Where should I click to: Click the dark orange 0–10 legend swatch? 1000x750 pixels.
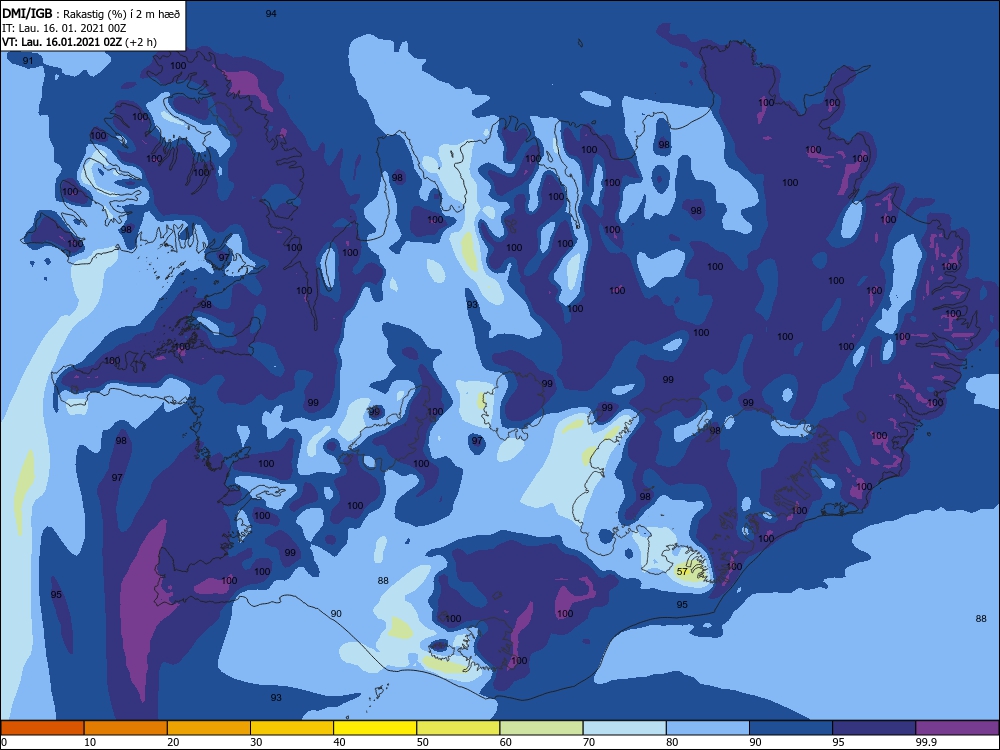click(x=42, y=728)
